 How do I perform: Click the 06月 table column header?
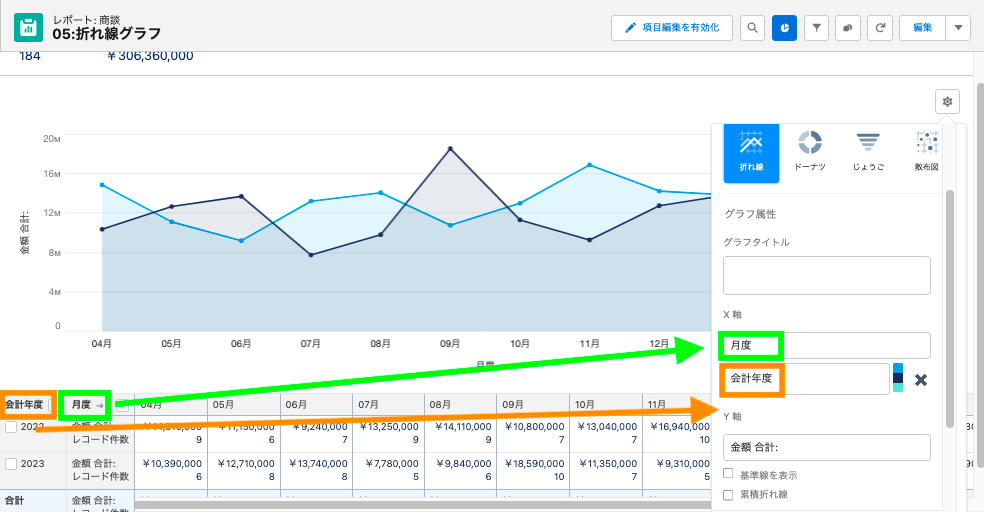pyautogui.click(x=316, y=405)
